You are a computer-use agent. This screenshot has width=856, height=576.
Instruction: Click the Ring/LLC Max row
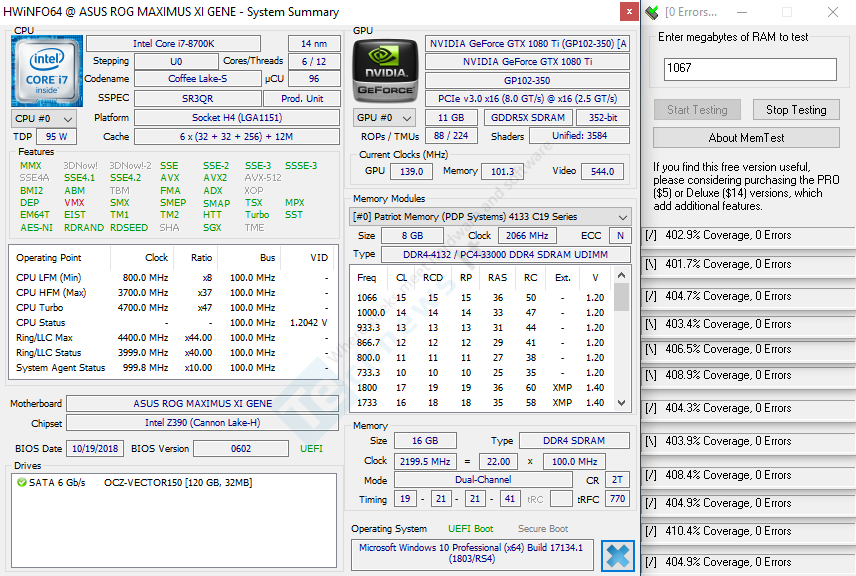coord(172,337)
